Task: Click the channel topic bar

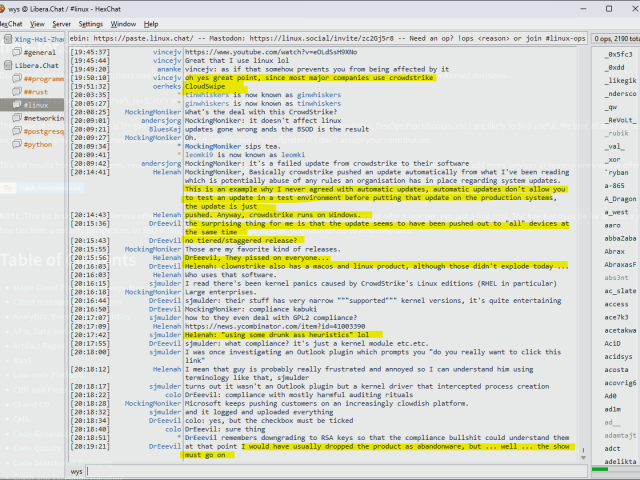Action: click(328, 37)
